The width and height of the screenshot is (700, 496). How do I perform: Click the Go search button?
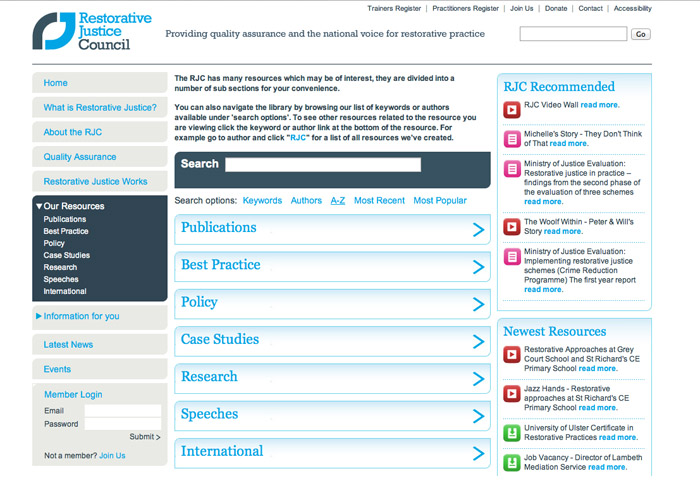641,34
